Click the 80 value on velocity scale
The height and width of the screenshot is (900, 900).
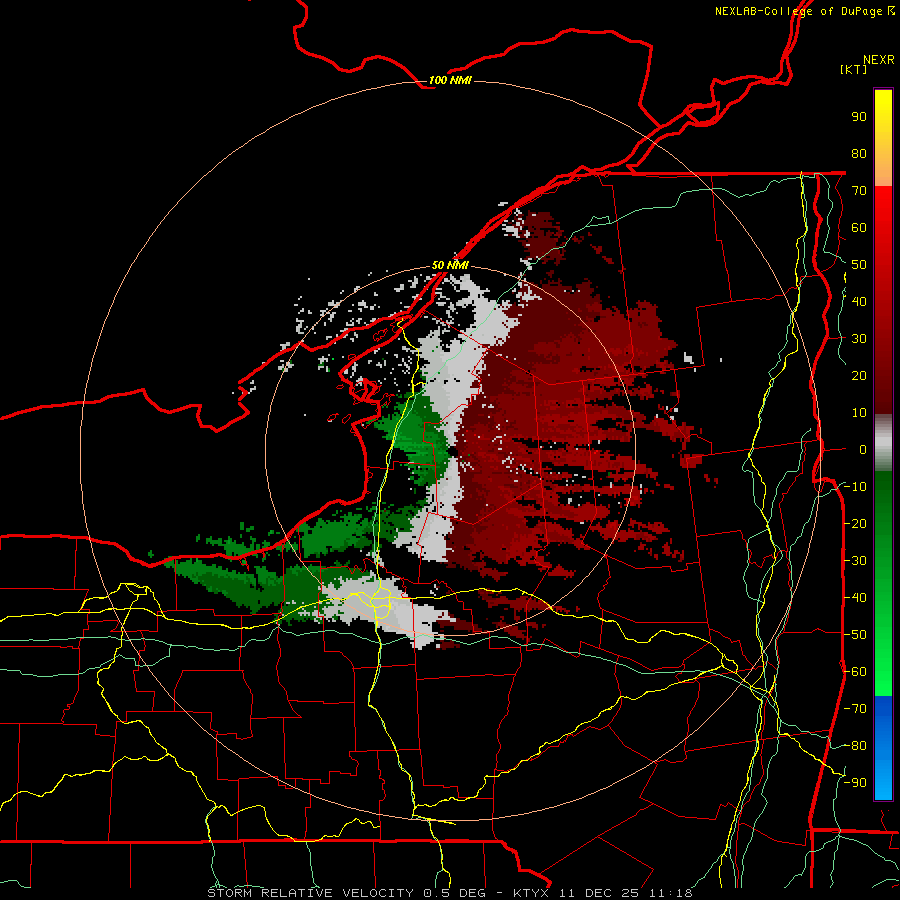coord(859,154)
